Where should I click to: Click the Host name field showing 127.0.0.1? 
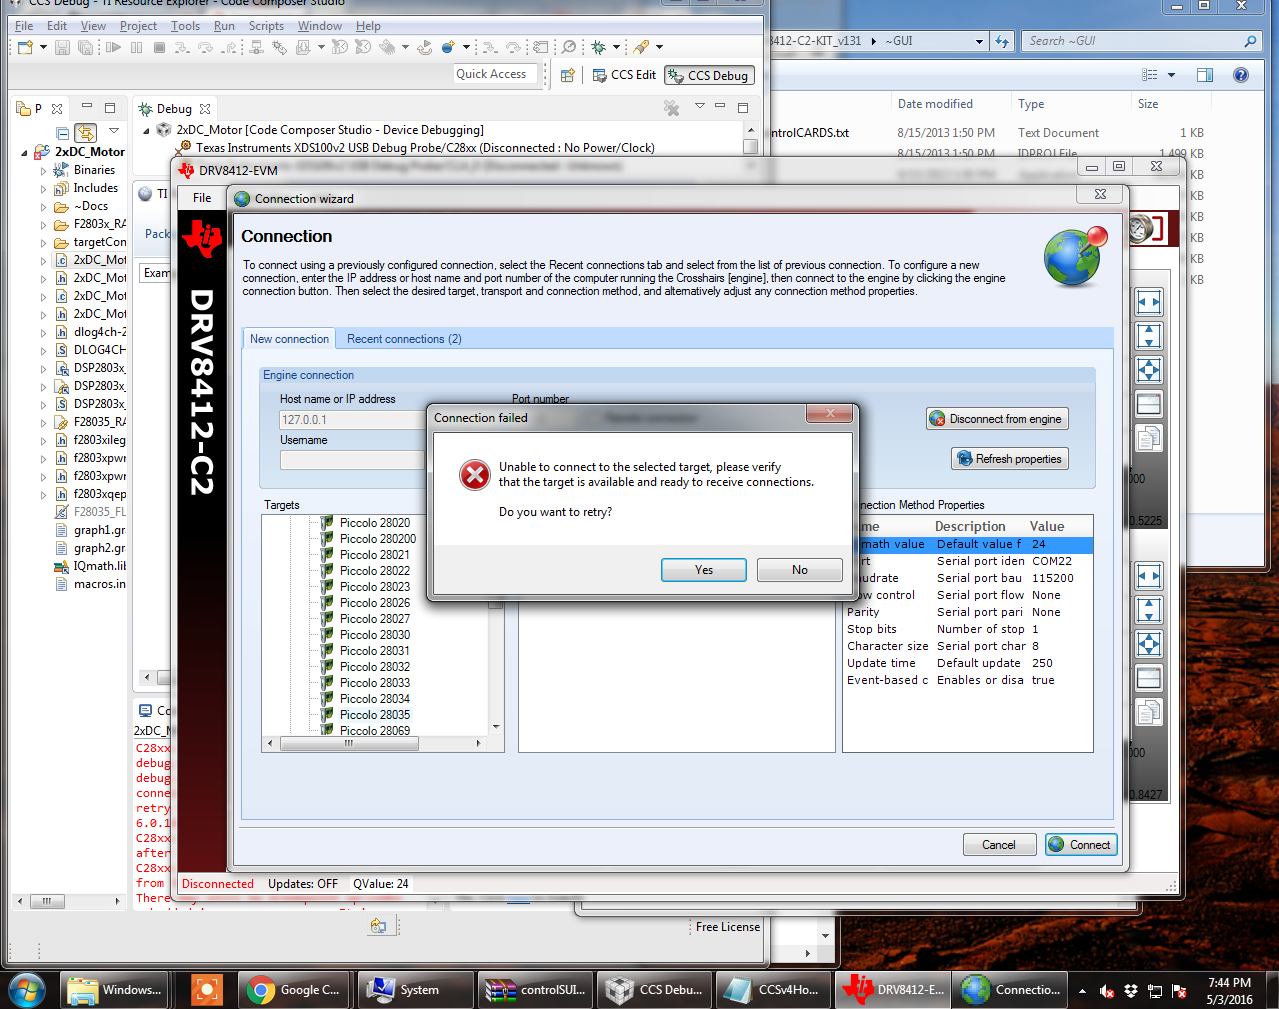(x=353, y=420)
